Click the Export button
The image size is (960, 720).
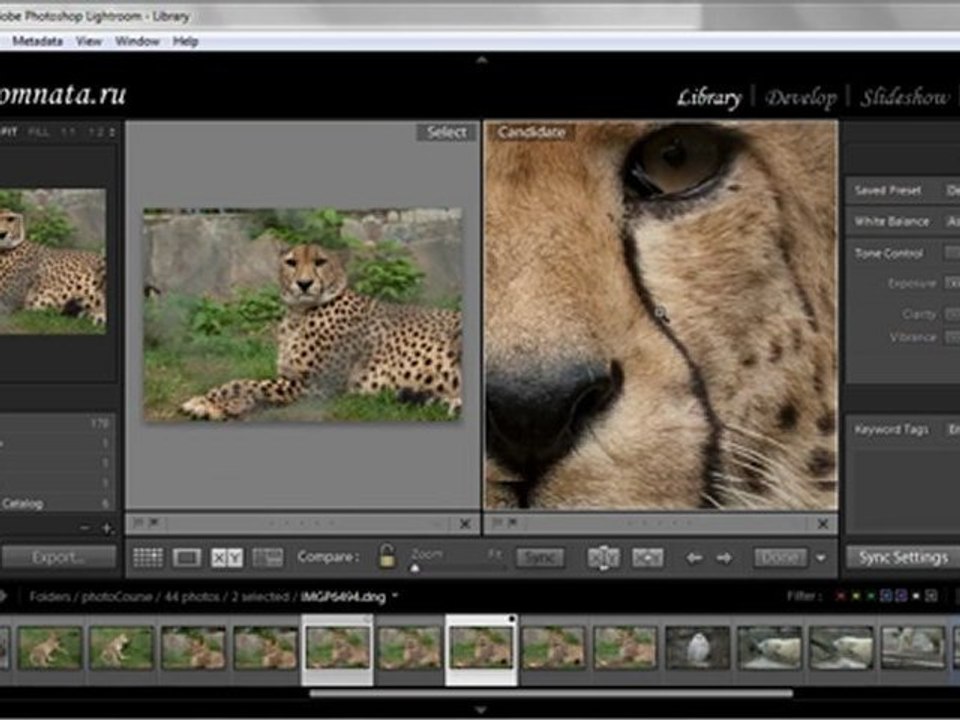pyautogui.click(x=59, y=557)
